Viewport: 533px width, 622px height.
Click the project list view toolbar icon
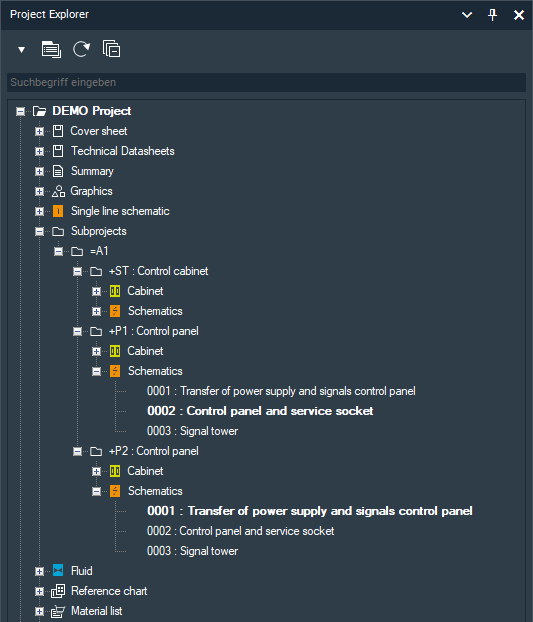pos(51,50)
